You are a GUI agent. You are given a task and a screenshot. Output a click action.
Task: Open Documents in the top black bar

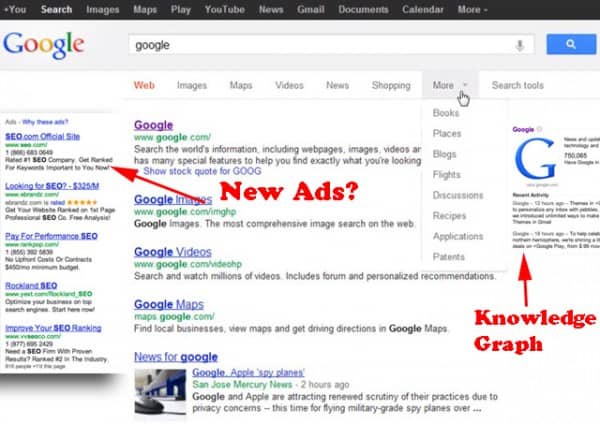[363, 9]
